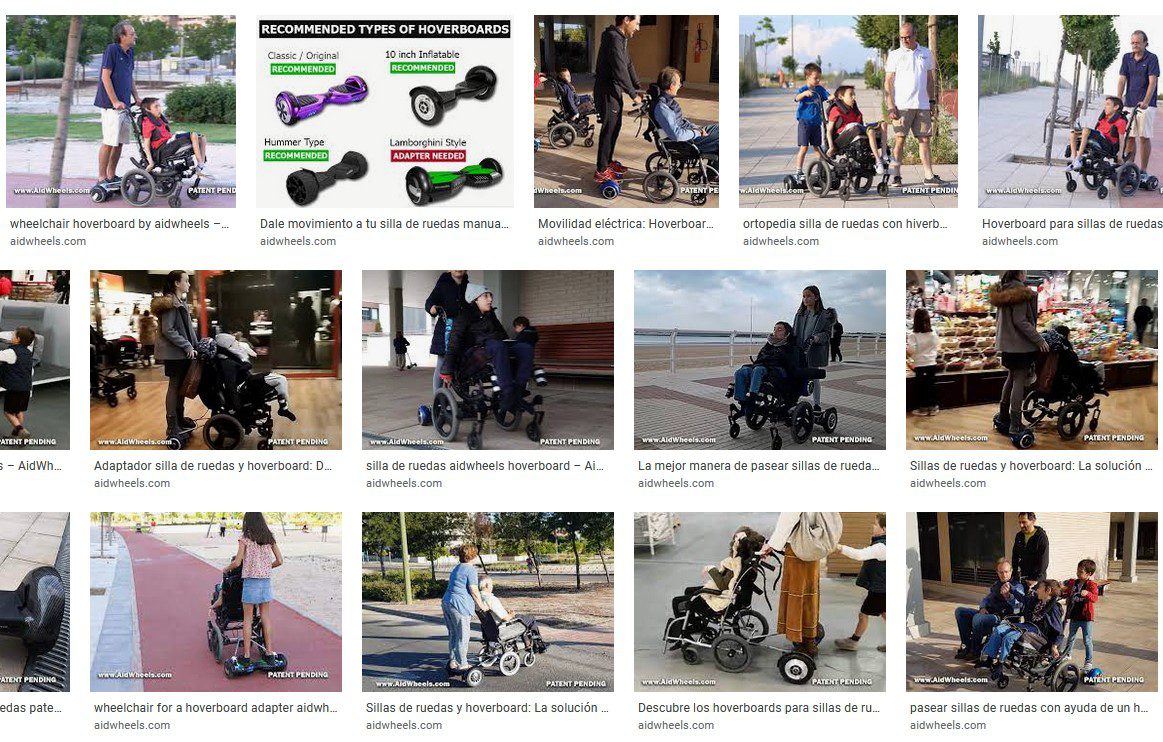
Task: Click 'silla de ruedas aidwheels hoverboard' title link
Action: pyautogui.click(x=484, y=465)
